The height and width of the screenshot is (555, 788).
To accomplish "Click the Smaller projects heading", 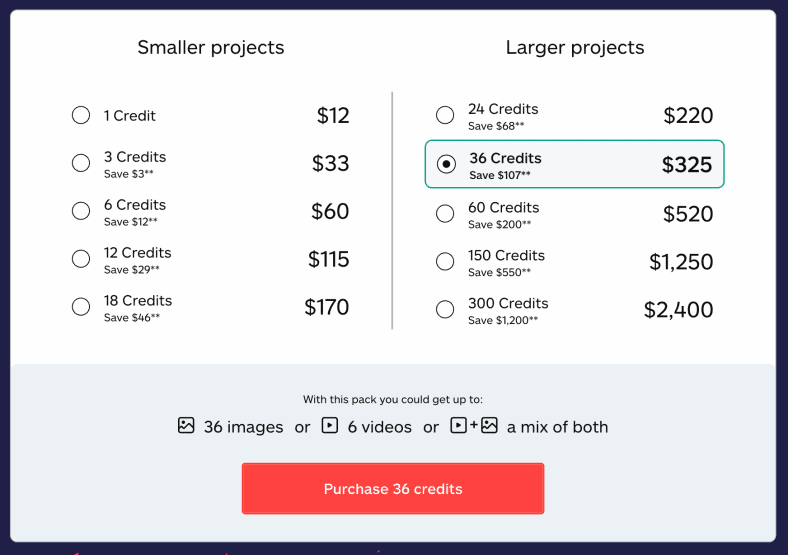I will [x=211, y=48].
